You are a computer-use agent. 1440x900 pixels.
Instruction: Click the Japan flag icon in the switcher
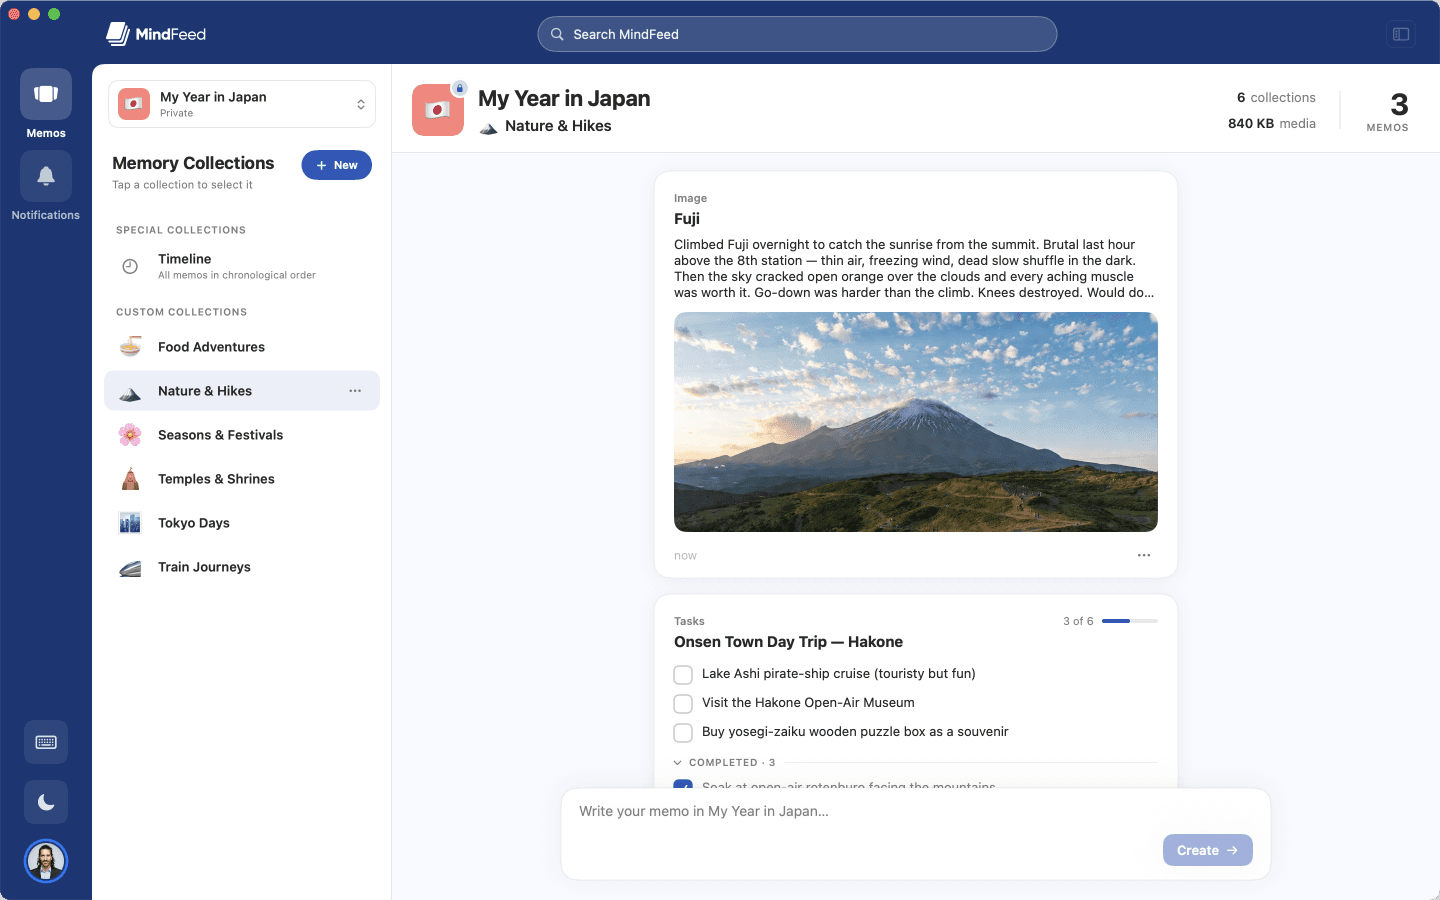(134, 104)
